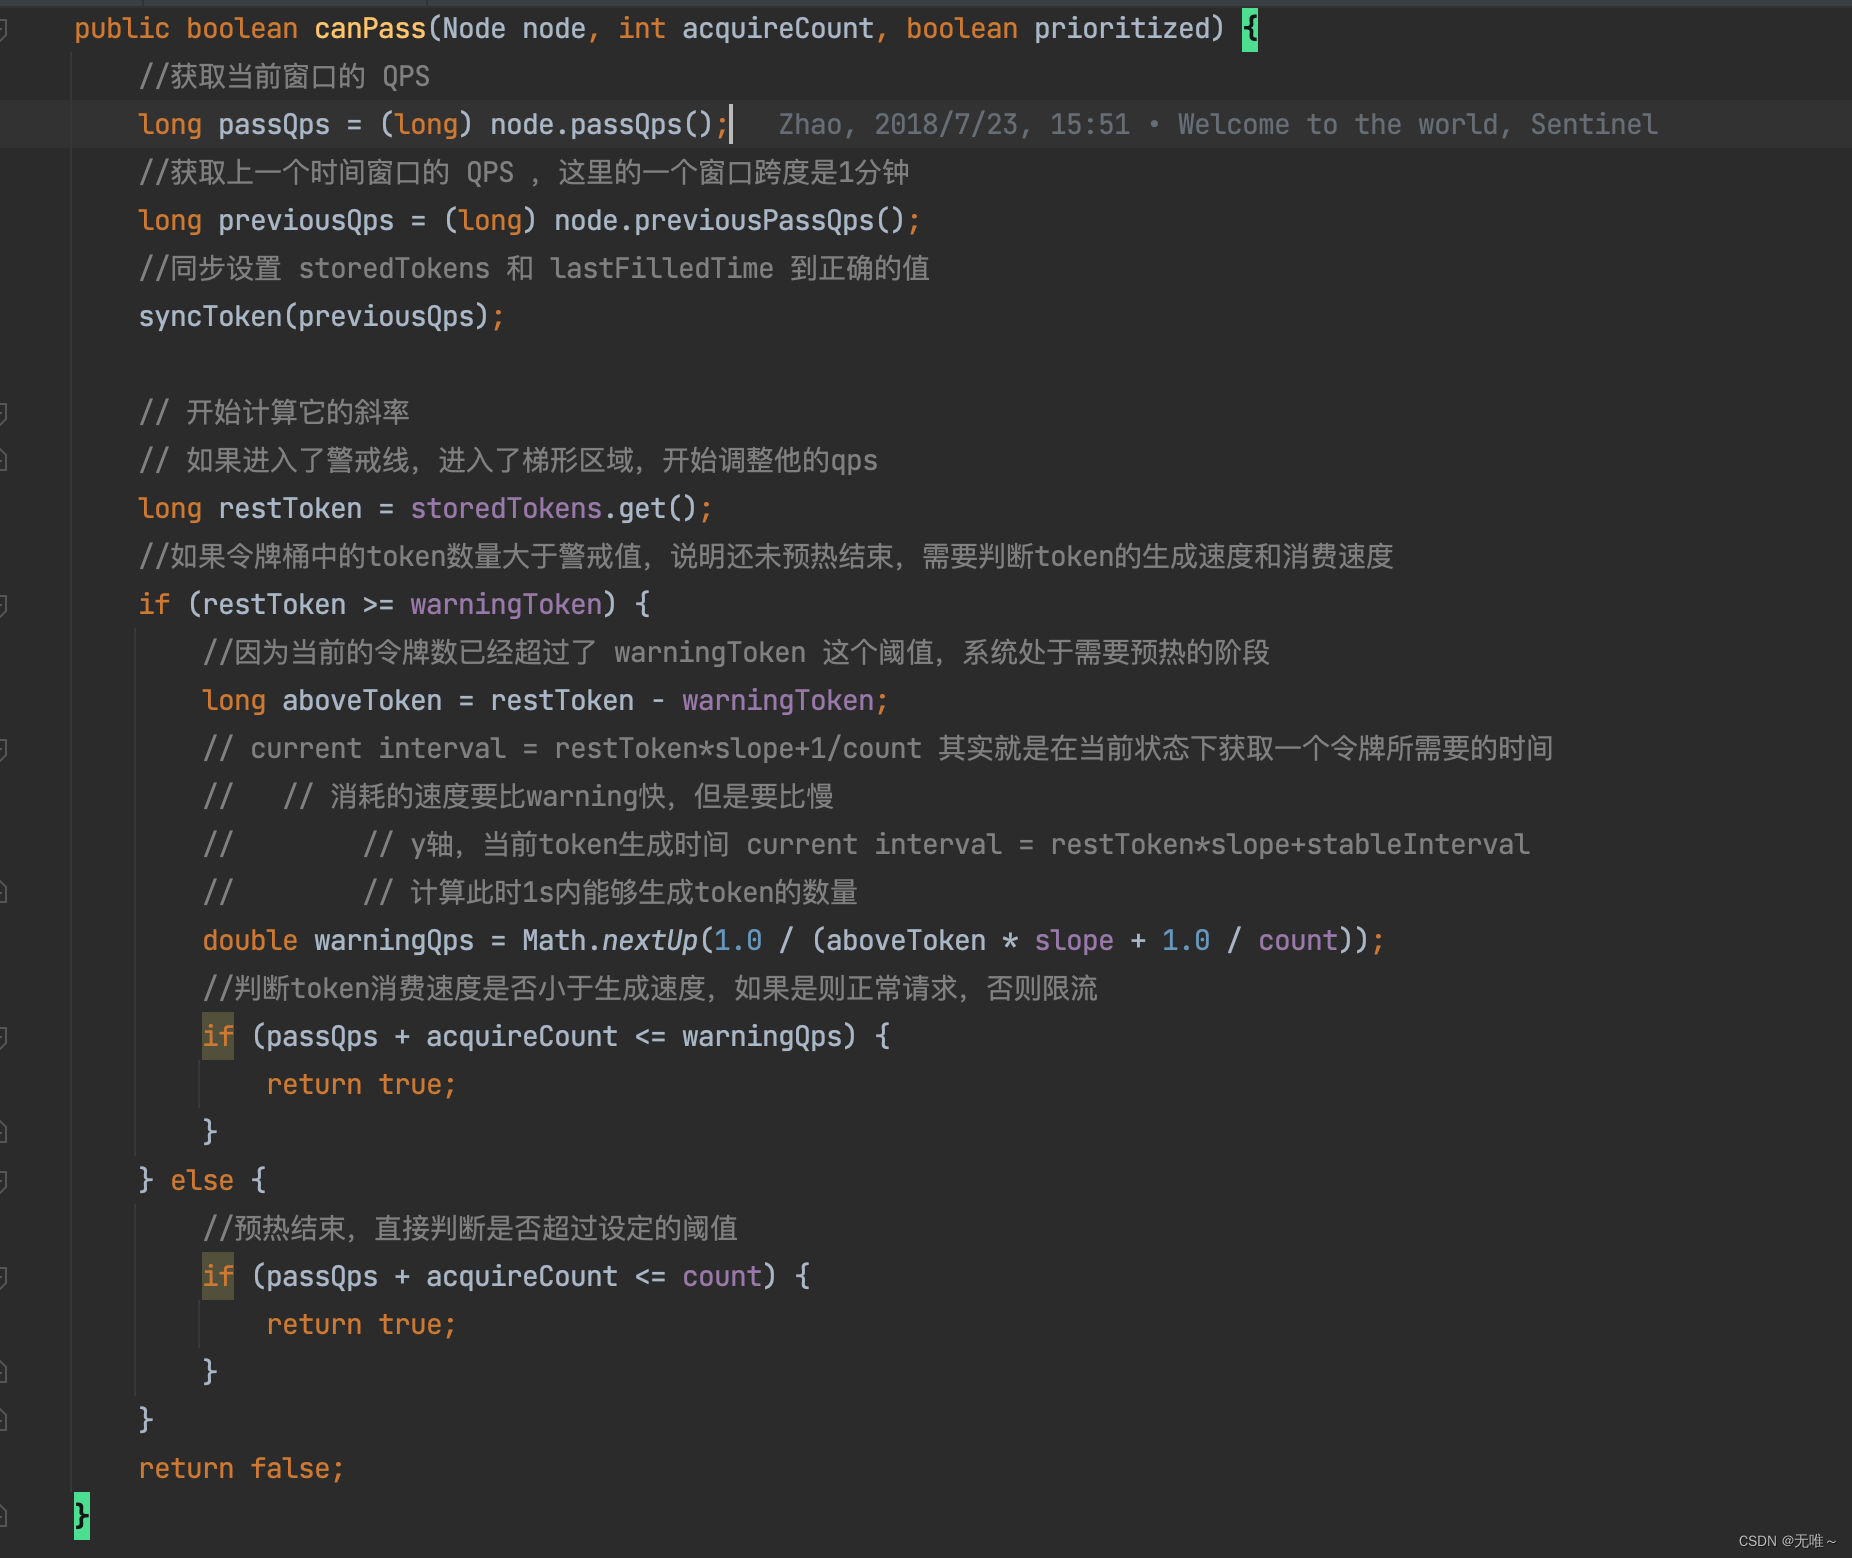Fold the 'if (passQps + acquireCount <= warningQps)' block via gutter marker

[x=3, y=1037]
